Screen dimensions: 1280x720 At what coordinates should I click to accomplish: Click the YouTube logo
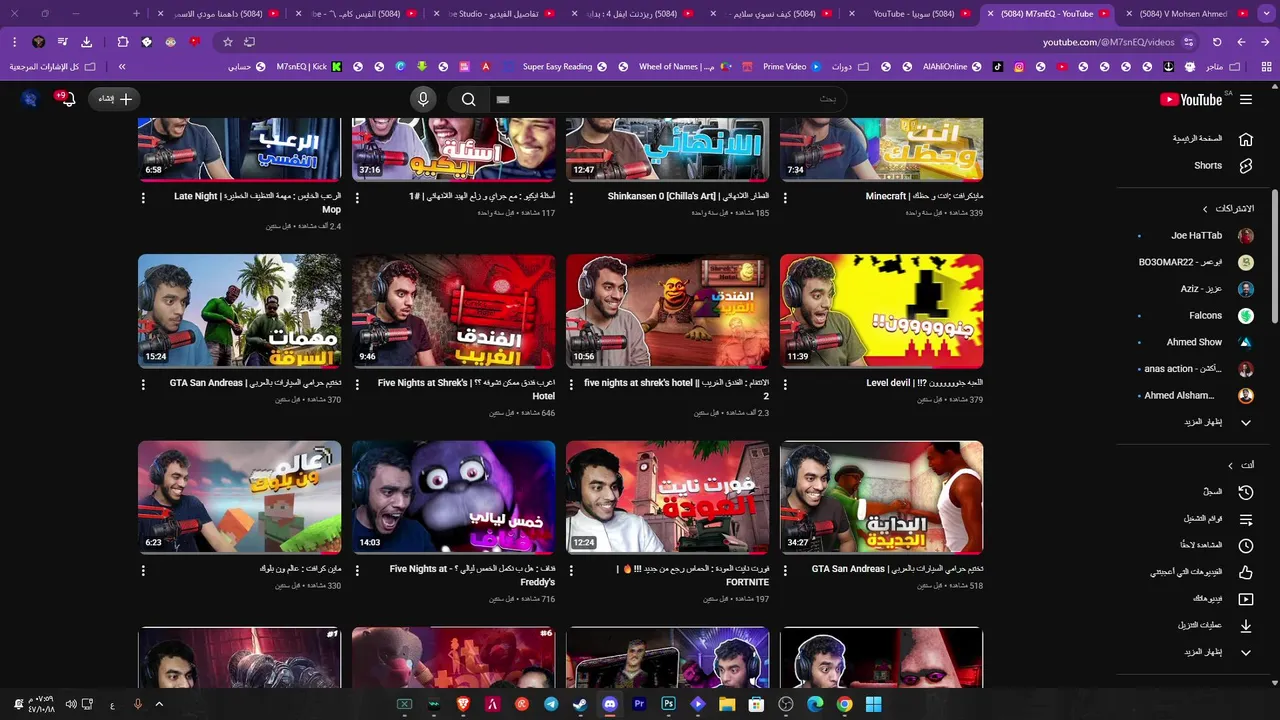(x=1191, y=99)
